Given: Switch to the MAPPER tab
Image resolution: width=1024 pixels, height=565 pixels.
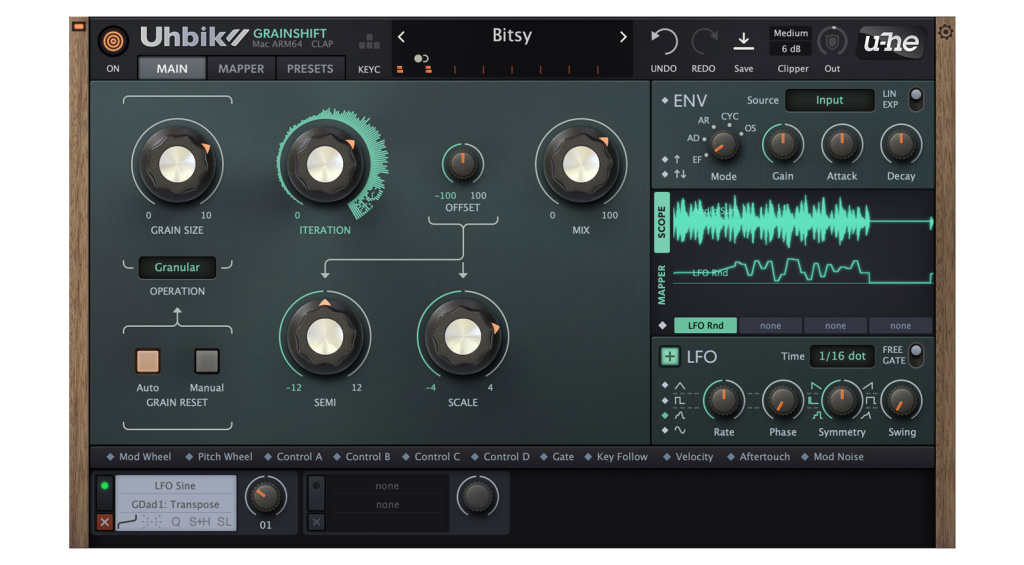Looking at the screenshot, I should point(241,69).
